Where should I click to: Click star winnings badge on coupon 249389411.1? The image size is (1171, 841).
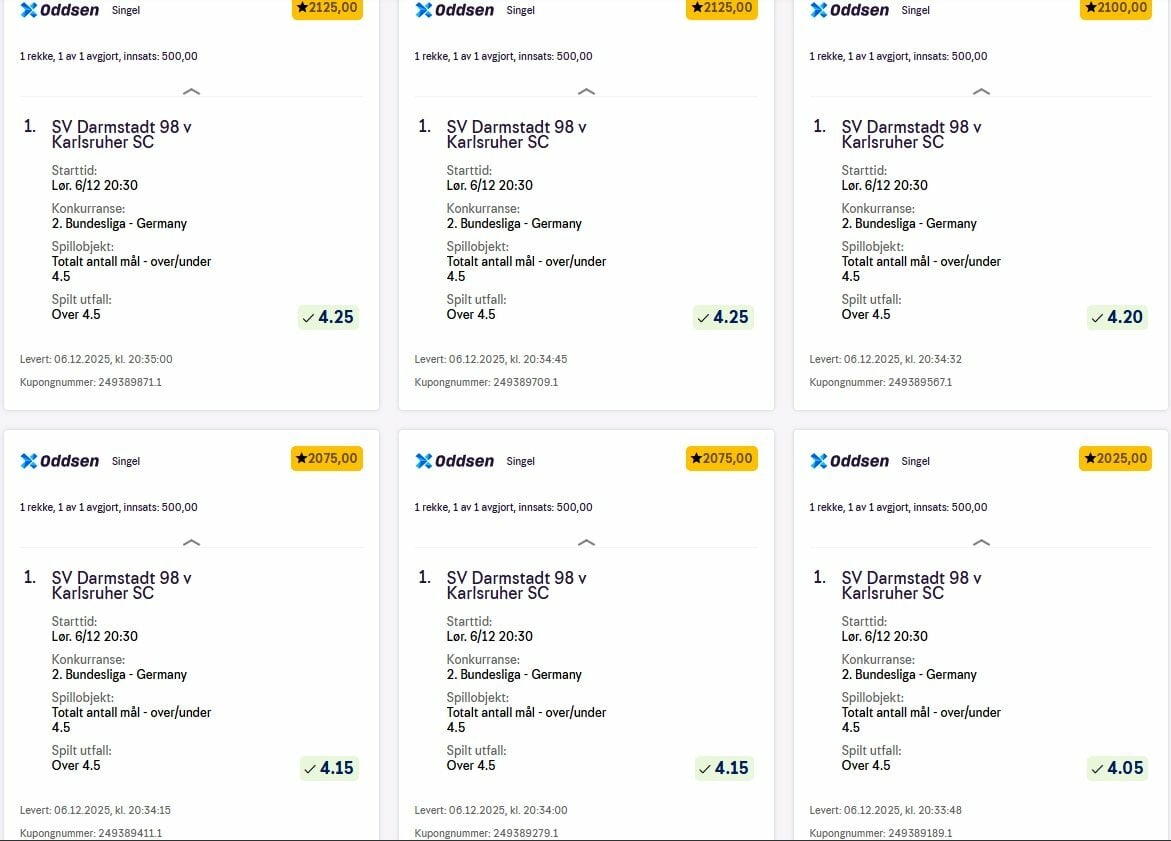(327, 458)
